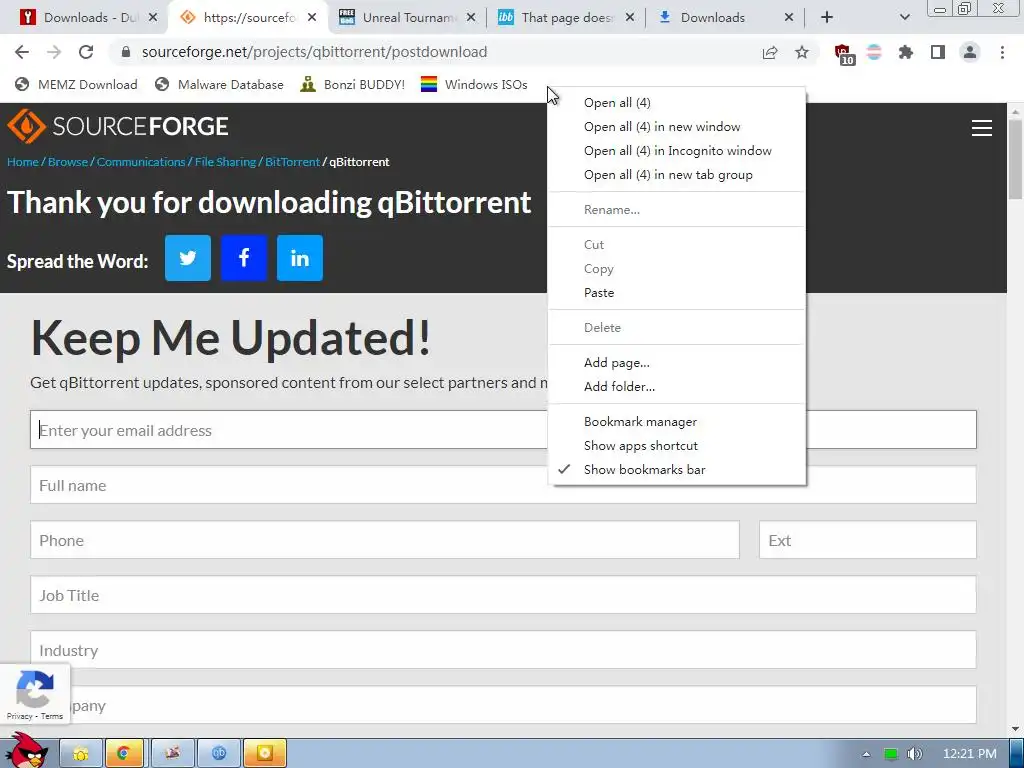The width and height of the screenshot is (1024, 768).
Task: Open Bookmark manager from menu
Action: click(677, 422)
